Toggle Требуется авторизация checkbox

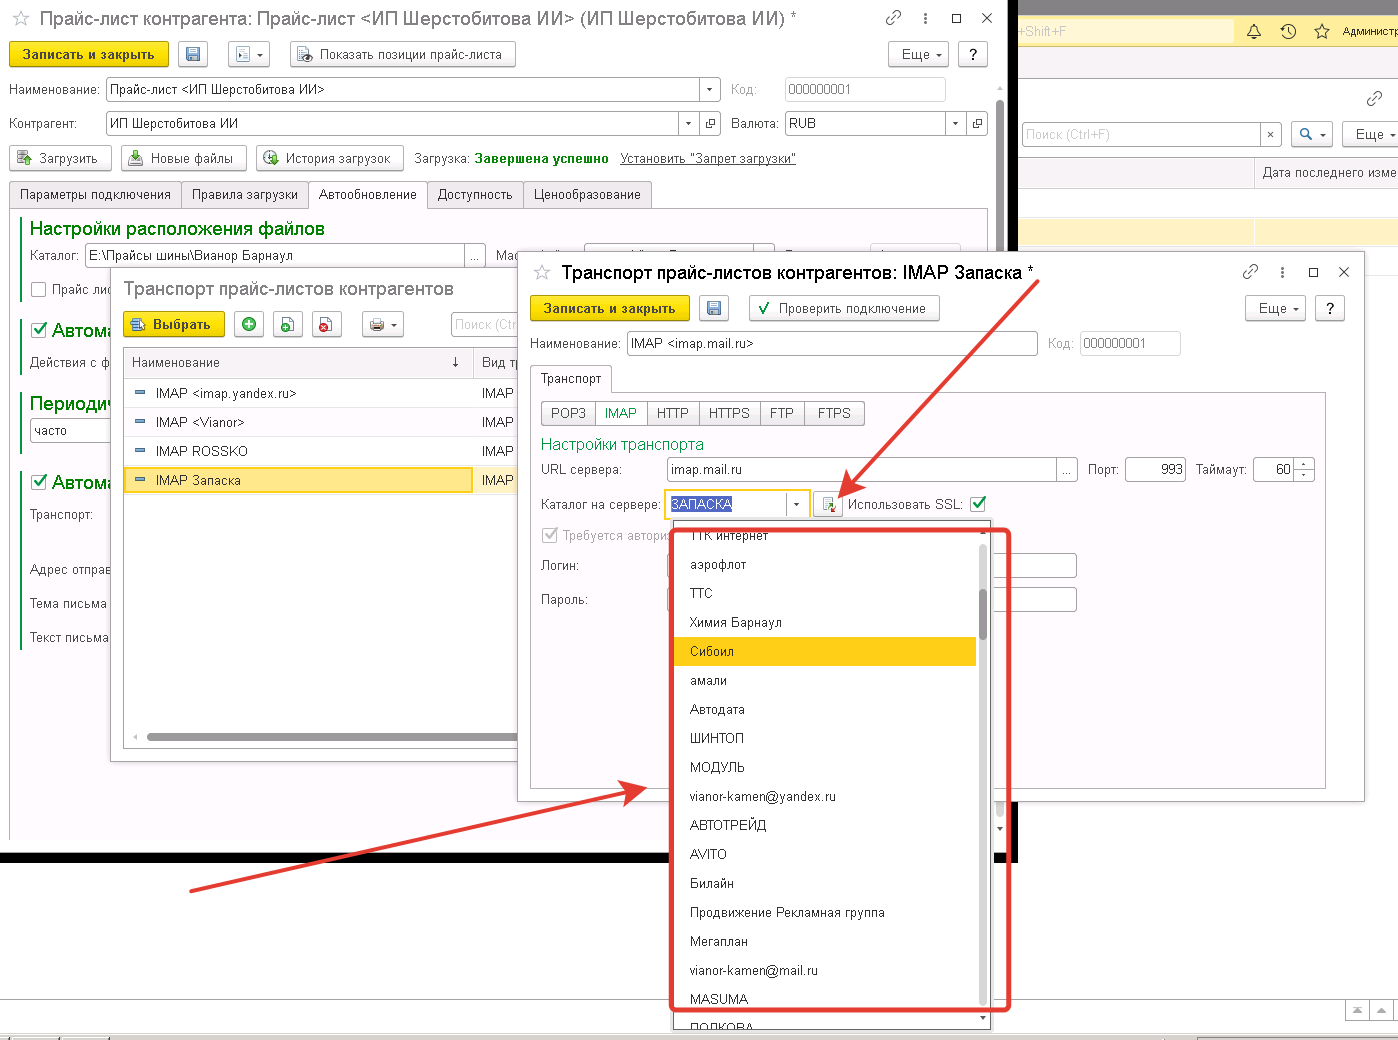(548, 535)
